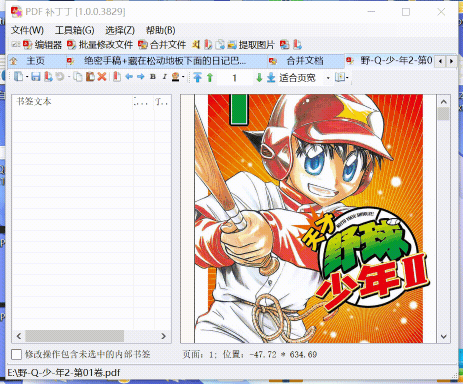Viewport: 463px width, 384px height.
Task: Click the blue save disk icon
Action: [36, 77]
